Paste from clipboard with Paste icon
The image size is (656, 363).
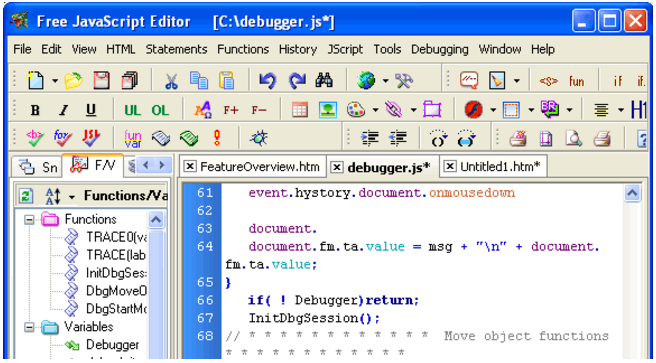(x=227, y=80)
